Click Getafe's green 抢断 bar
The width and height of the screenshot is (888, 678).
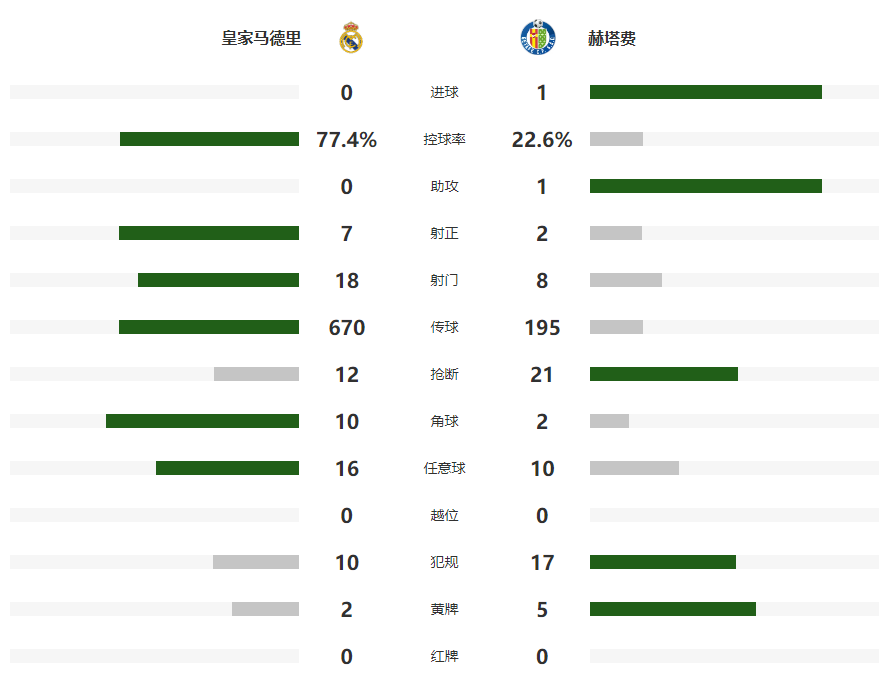[x=663, y=374]
